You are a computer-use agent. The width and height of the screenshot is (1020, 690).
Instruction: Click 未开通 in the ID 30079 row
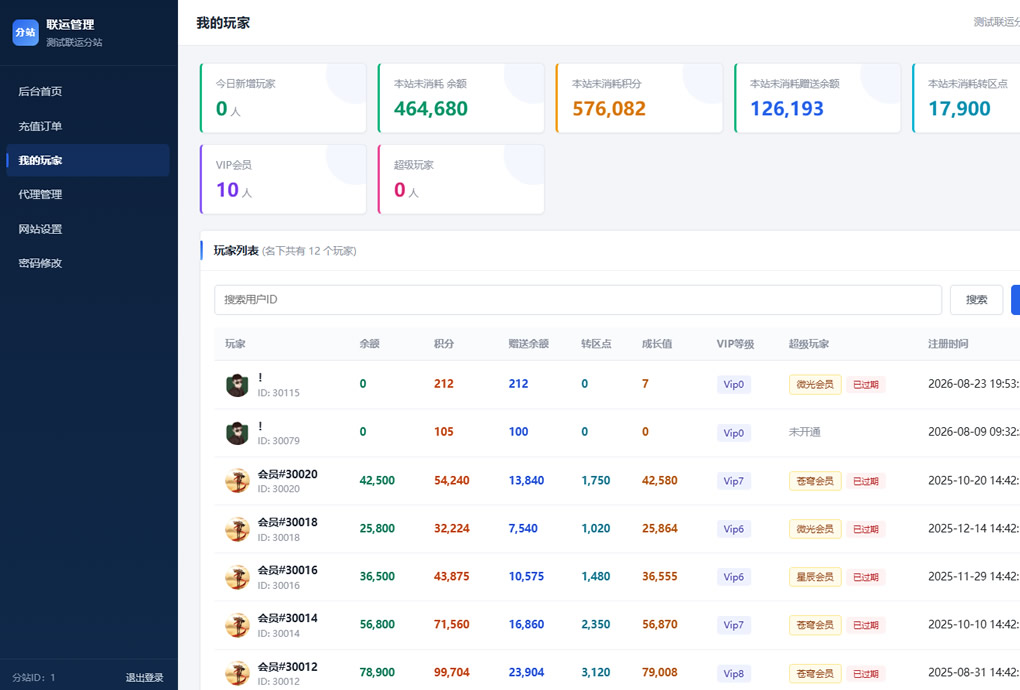click(805, 432)
